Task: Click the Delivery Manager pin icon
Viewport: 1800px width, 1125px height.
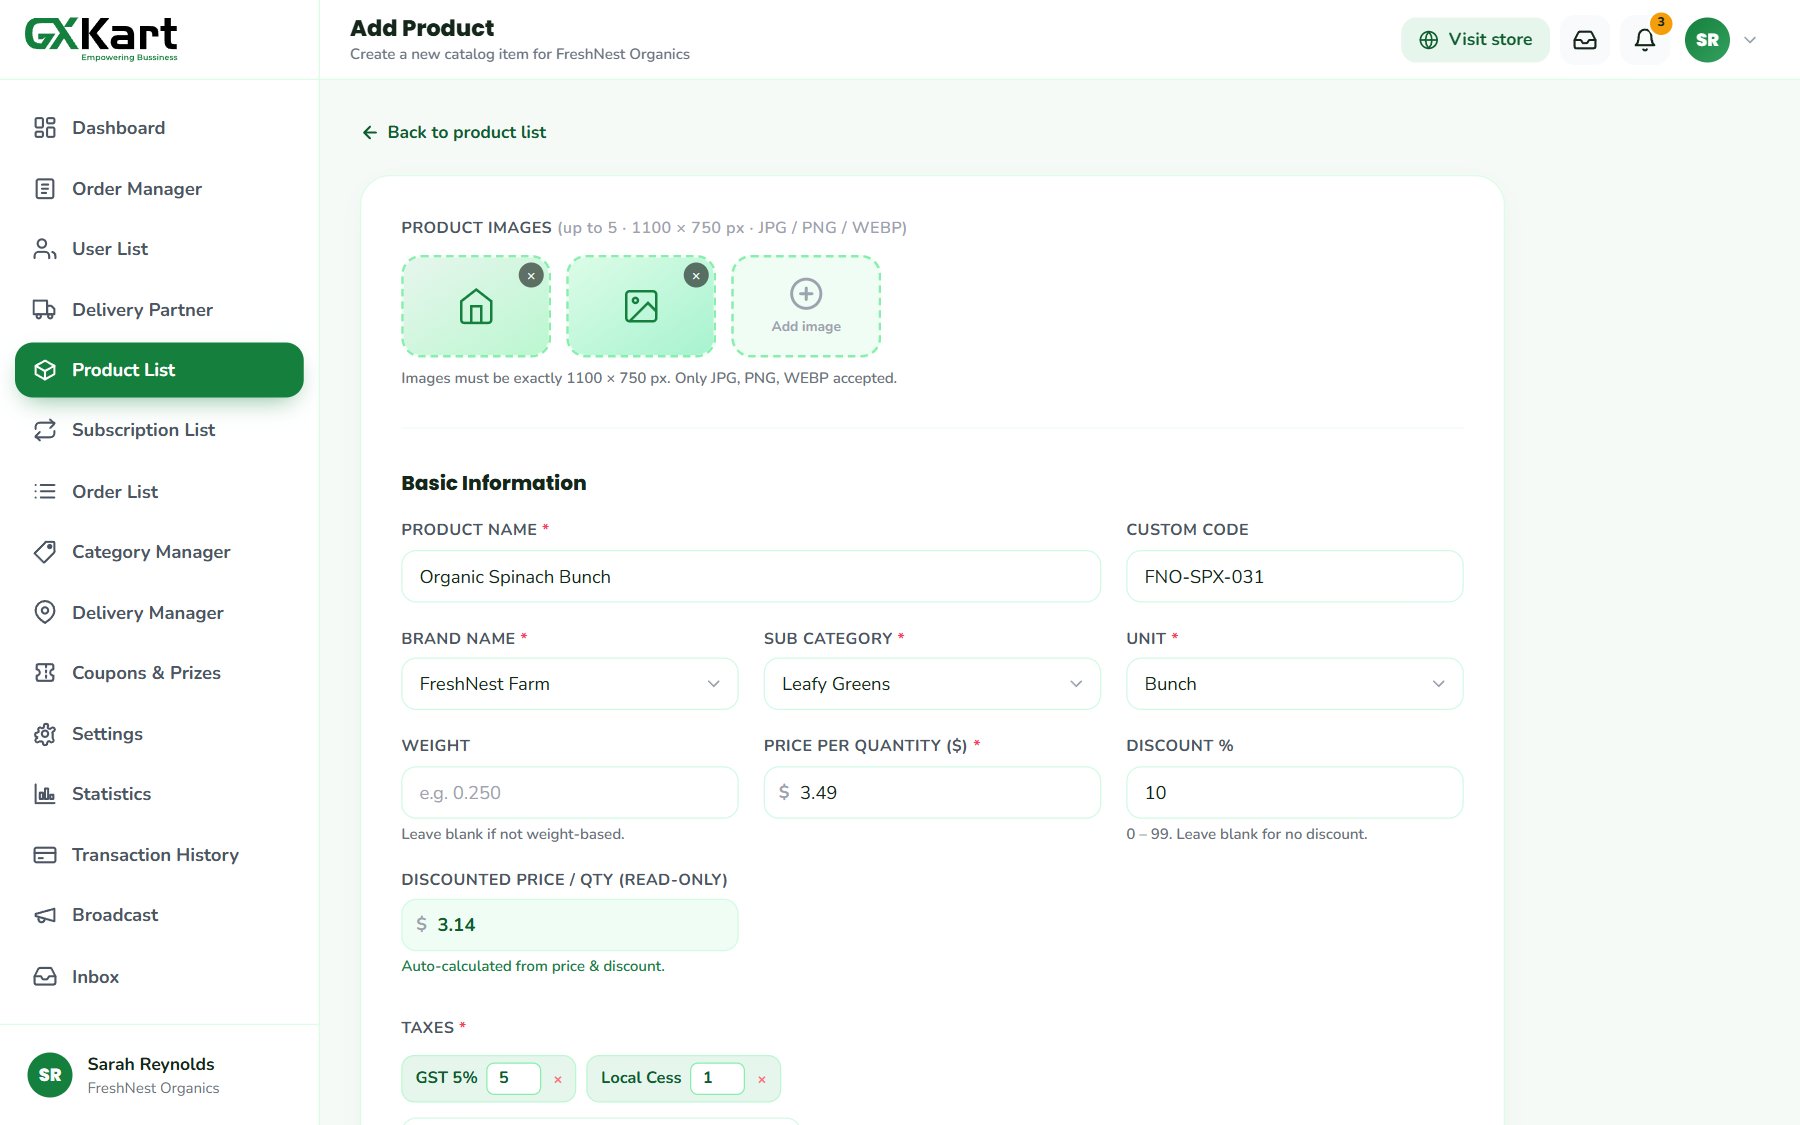Action: [45, 613]
